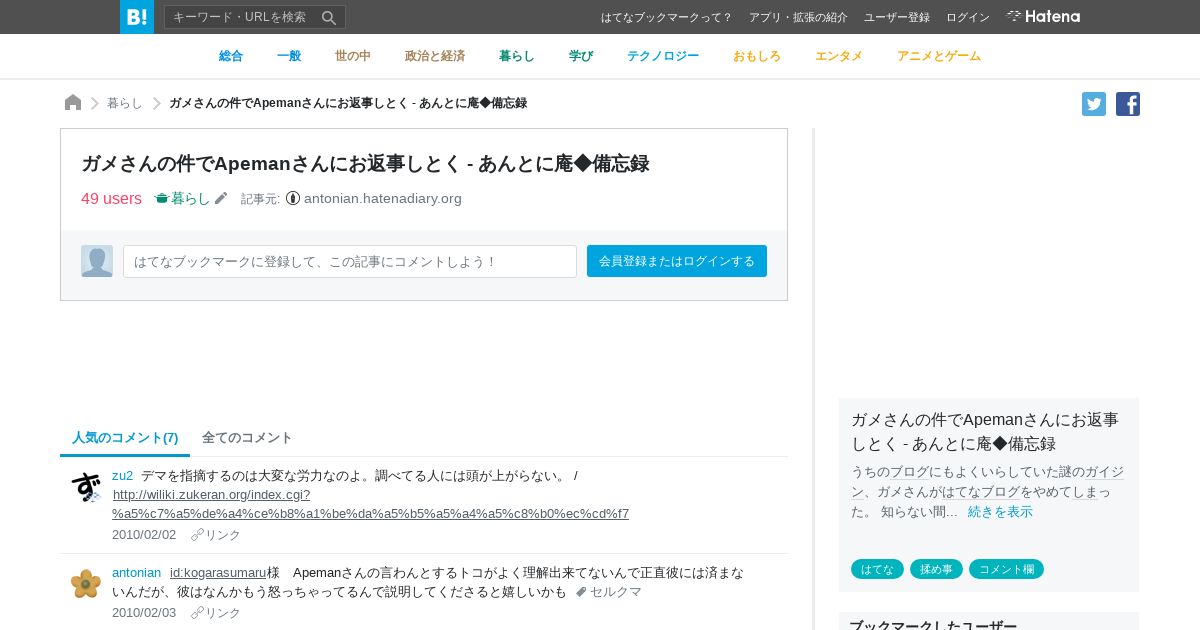Open zu2's avatar image
This screenshot has height=630, width=1200.
(86, 487)
